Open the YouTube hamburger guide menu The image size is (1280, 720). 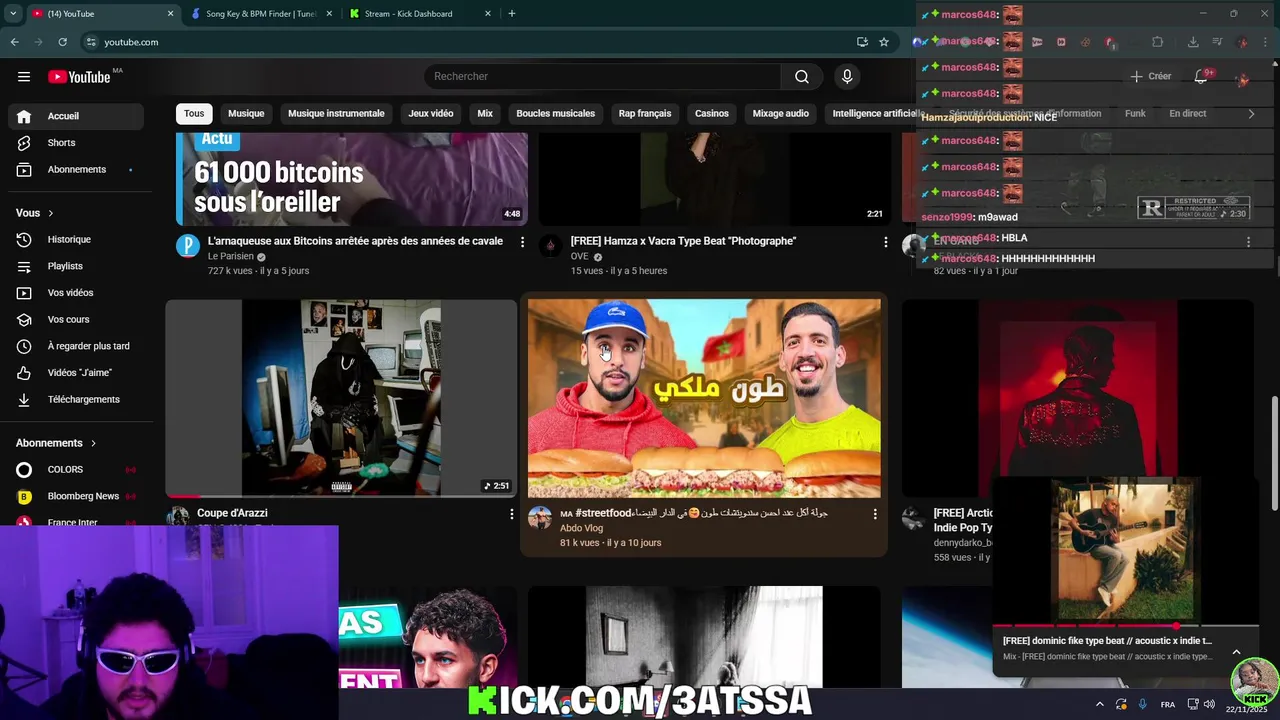click(24, 76)
